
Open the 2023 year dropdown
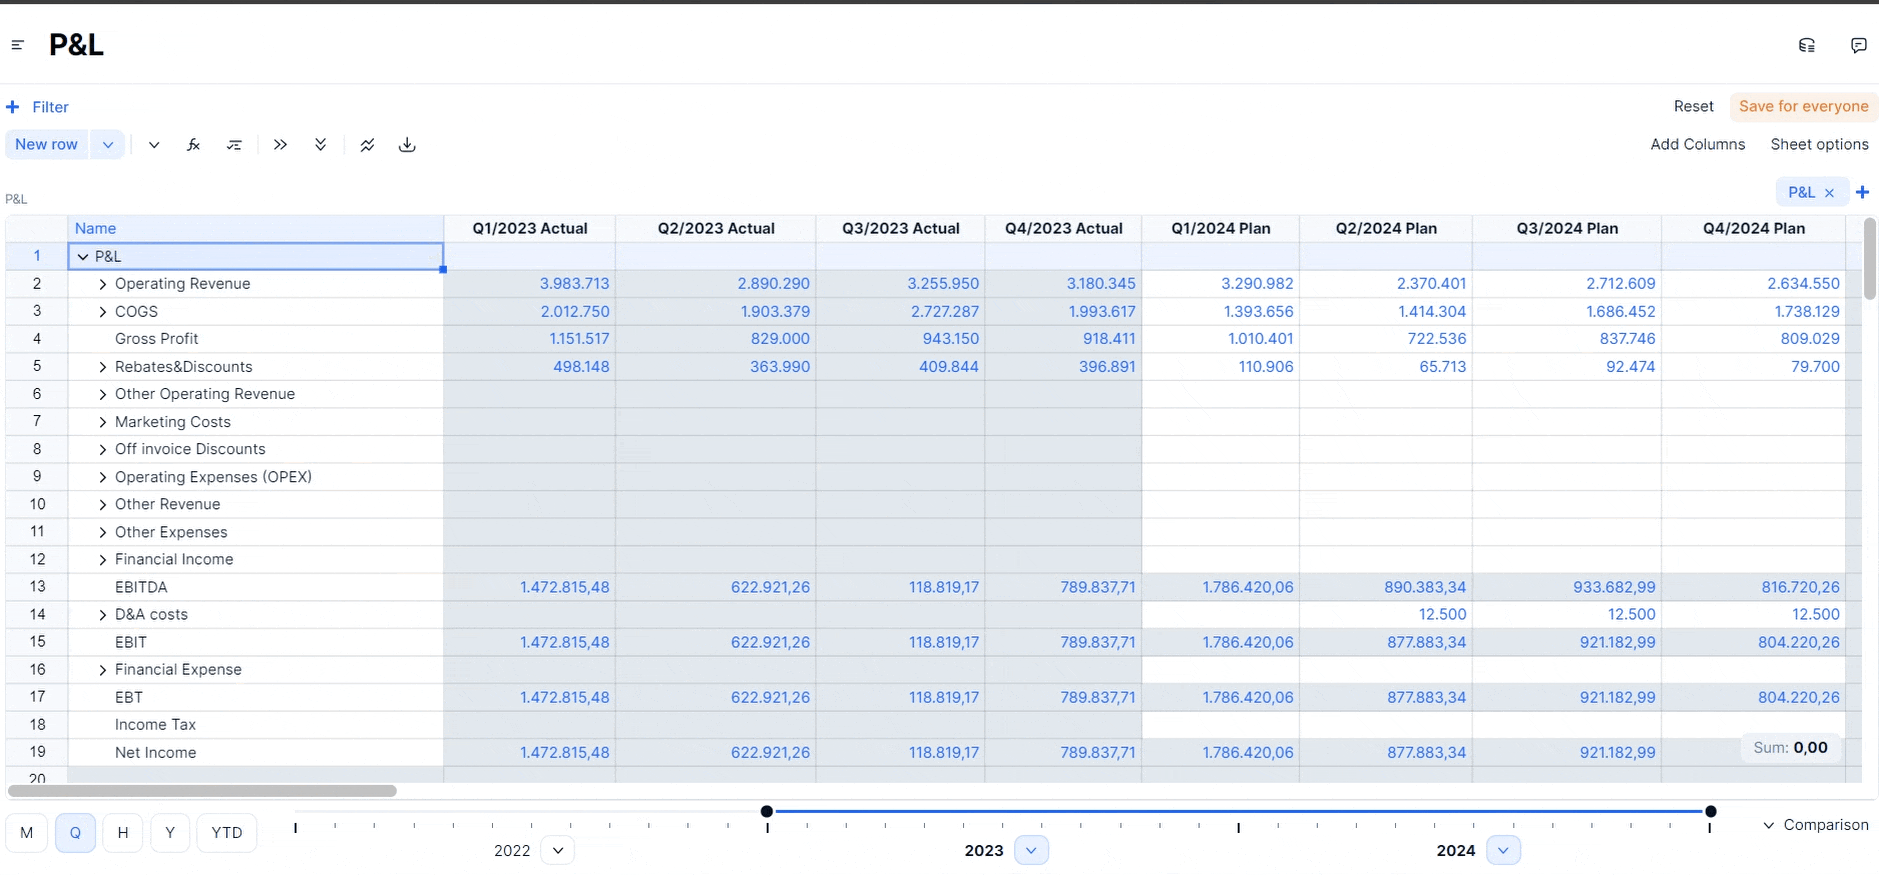tap(1031, 850)
